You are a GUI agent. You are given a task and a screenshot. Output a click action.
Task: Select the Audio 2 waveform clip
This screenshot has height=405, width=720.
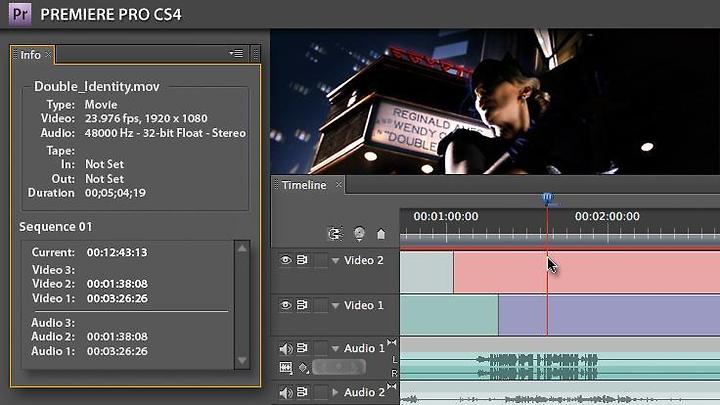pos(560,394)
